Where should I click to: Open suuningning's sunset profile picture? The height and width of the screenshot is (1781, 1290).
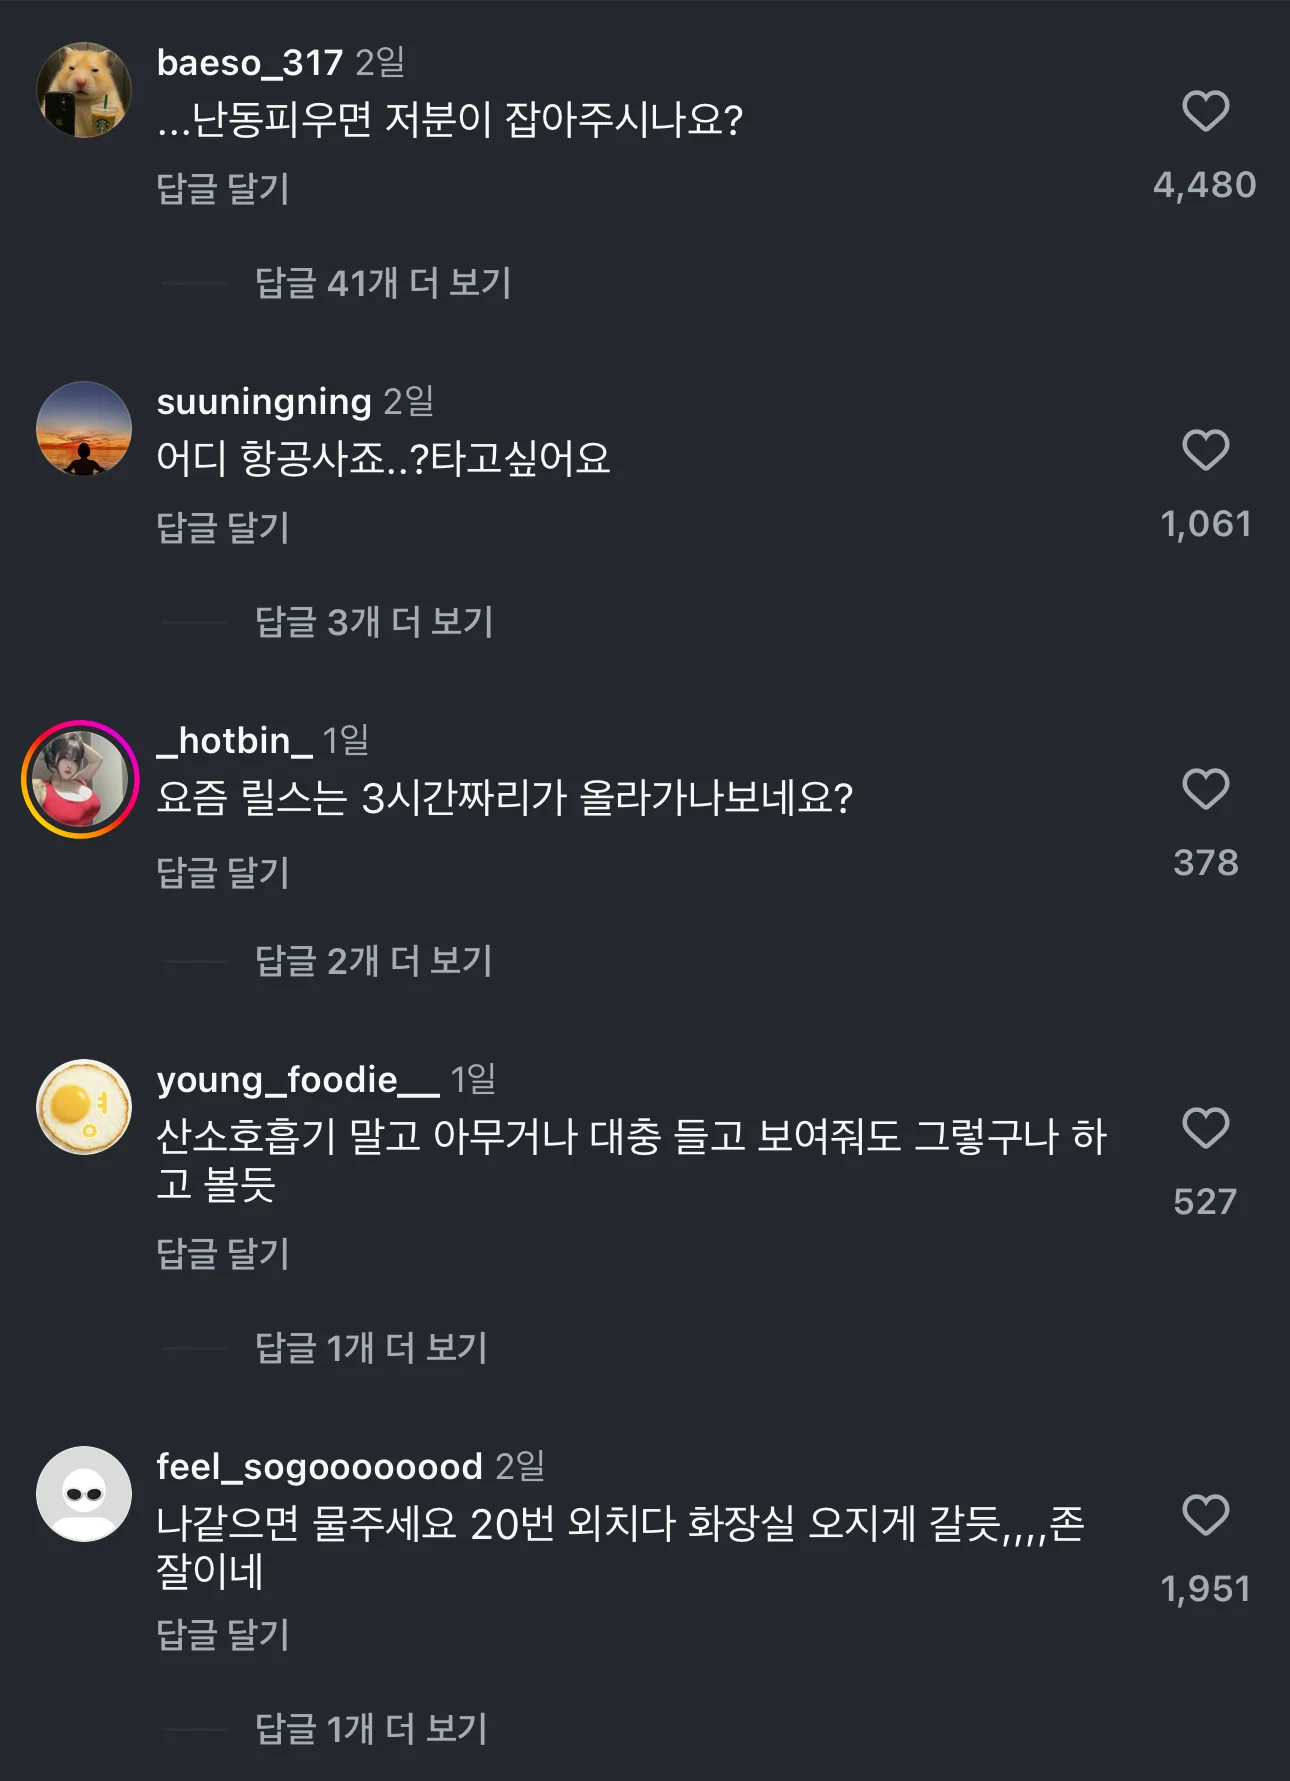coord(84,429)
